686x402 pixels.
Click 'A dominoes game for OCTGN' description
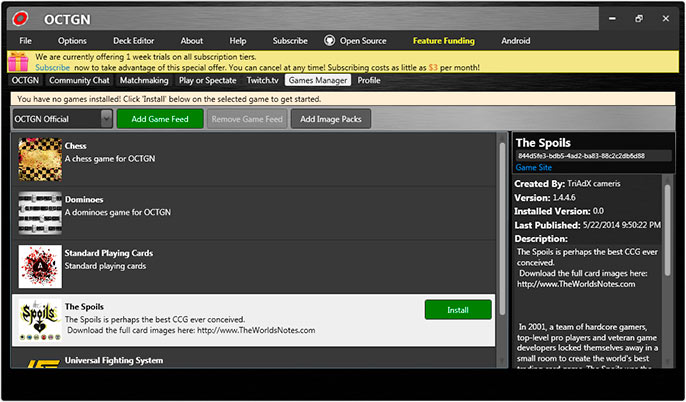(x=118, y=212)
